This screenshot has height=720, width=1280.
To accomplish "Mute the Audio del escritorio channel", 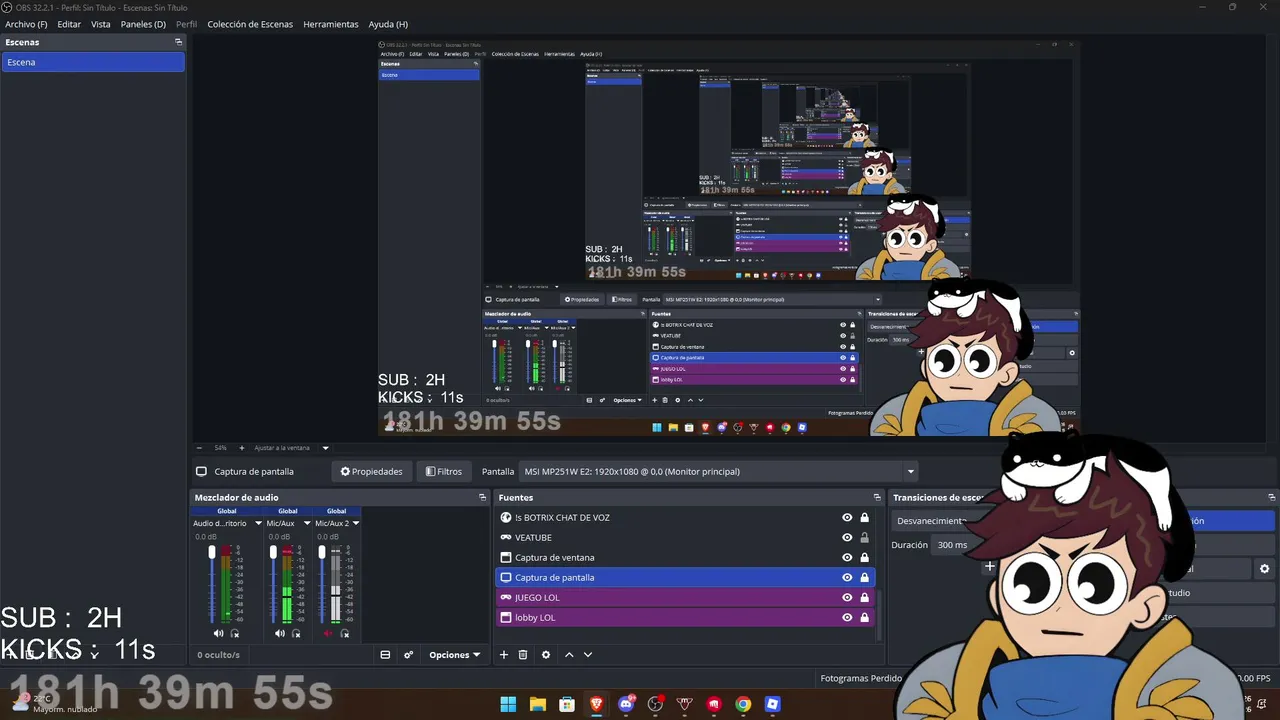I will pyautogui.click(x=218, y=633).
